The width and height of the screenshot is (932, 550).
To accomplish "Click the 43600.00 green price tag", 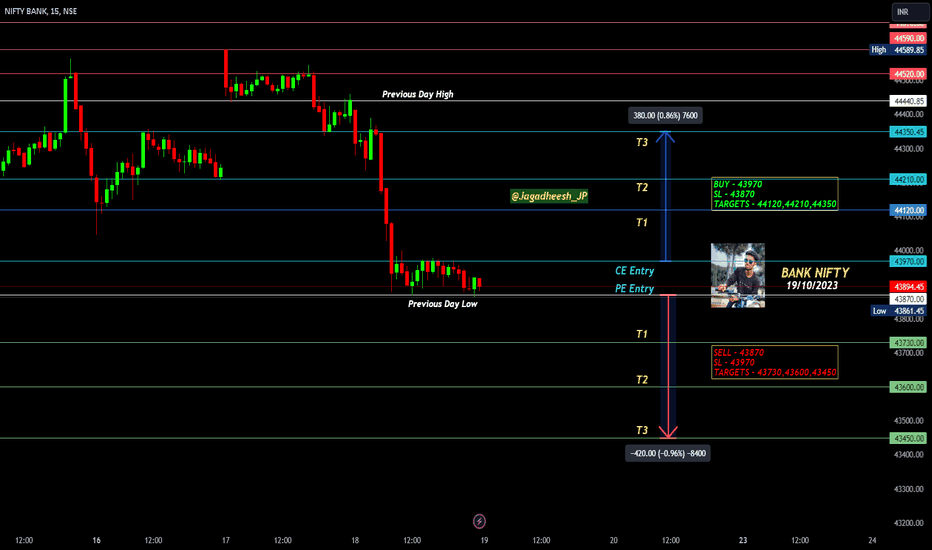I will (908, 387).
